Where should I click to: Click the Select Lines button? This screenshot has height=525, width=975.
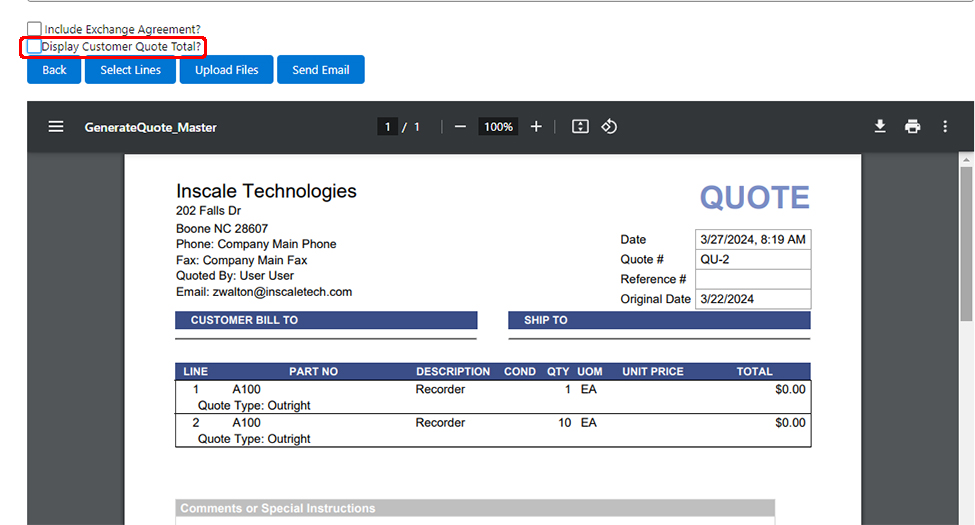click(131, 70)
